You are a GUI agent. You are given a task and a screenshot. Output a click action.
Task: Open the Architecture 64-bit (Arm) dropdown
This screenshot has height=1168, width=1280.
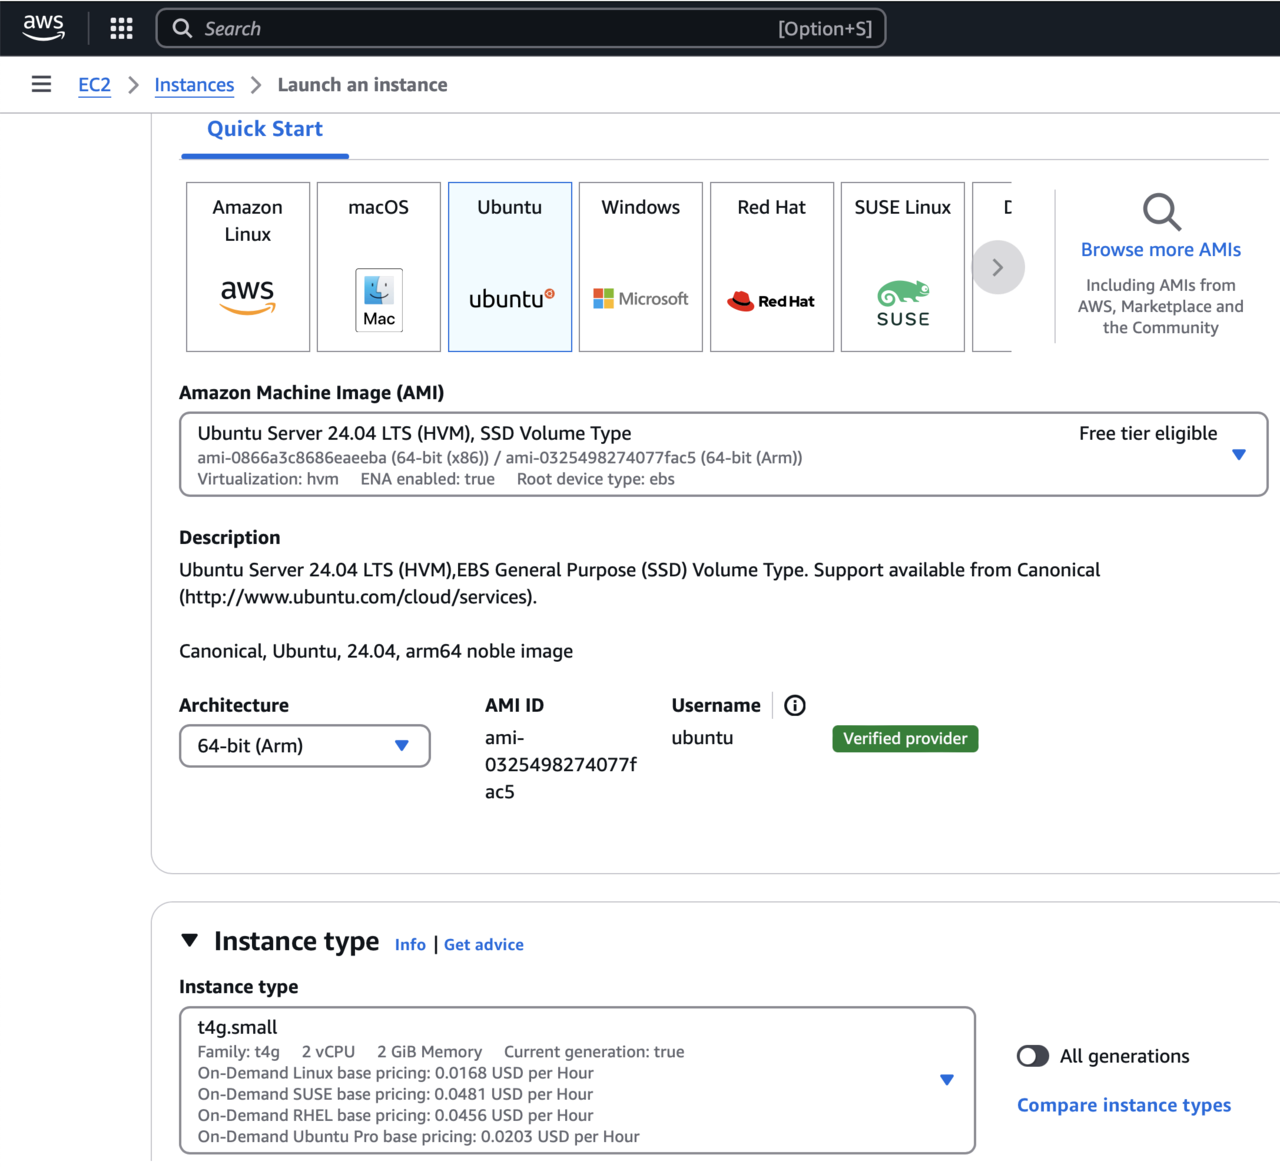coord(305,746)
